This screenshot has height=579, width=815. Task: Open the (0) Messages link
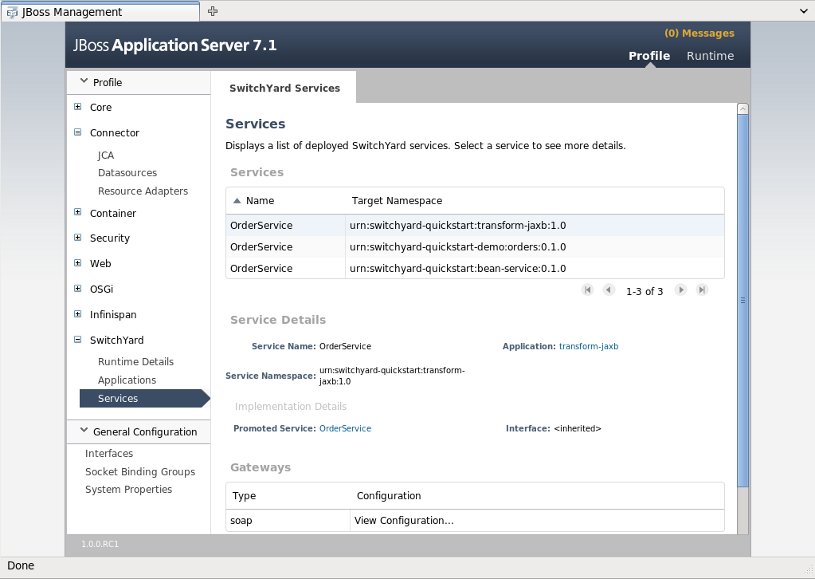tap(699, 33)
